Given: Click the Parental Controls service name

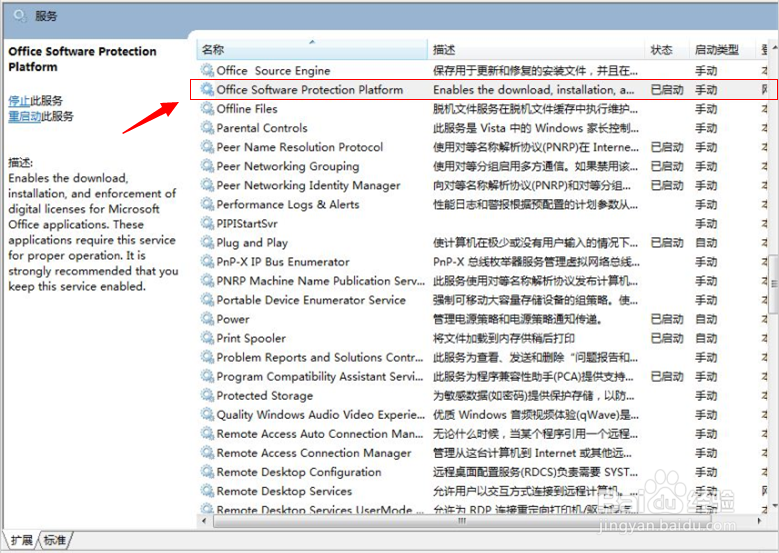Looking at the screenshot, I should coord(262,128).
